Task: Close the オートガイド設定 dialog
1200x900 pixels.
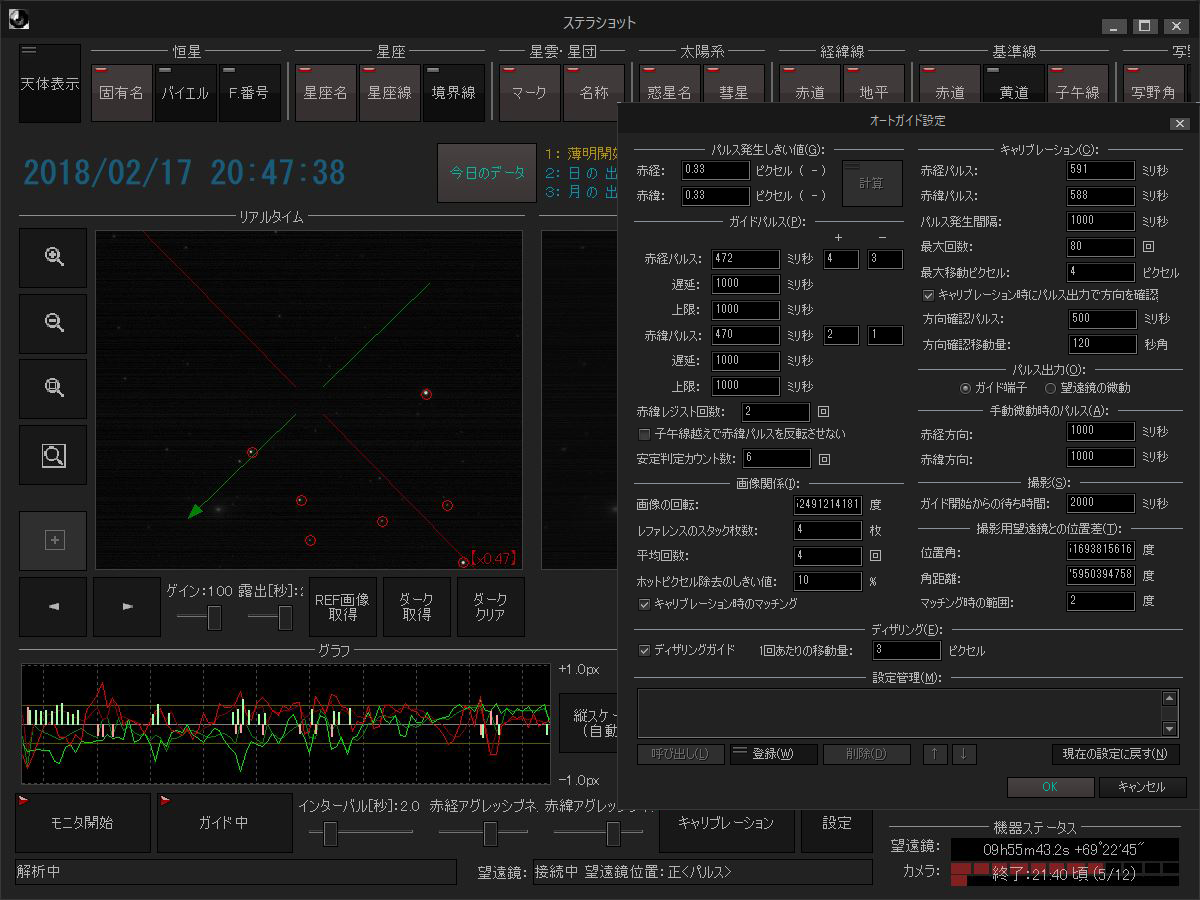Action: click(x=1179, y=123)
